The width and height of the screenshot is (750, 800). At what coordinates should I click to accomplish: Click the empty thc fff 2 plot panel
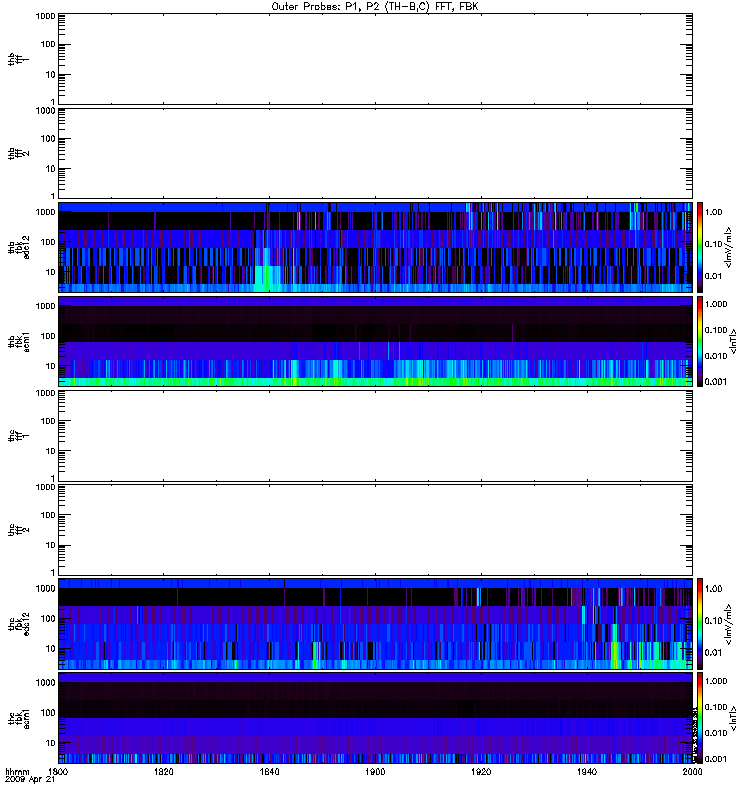[375, 530]
